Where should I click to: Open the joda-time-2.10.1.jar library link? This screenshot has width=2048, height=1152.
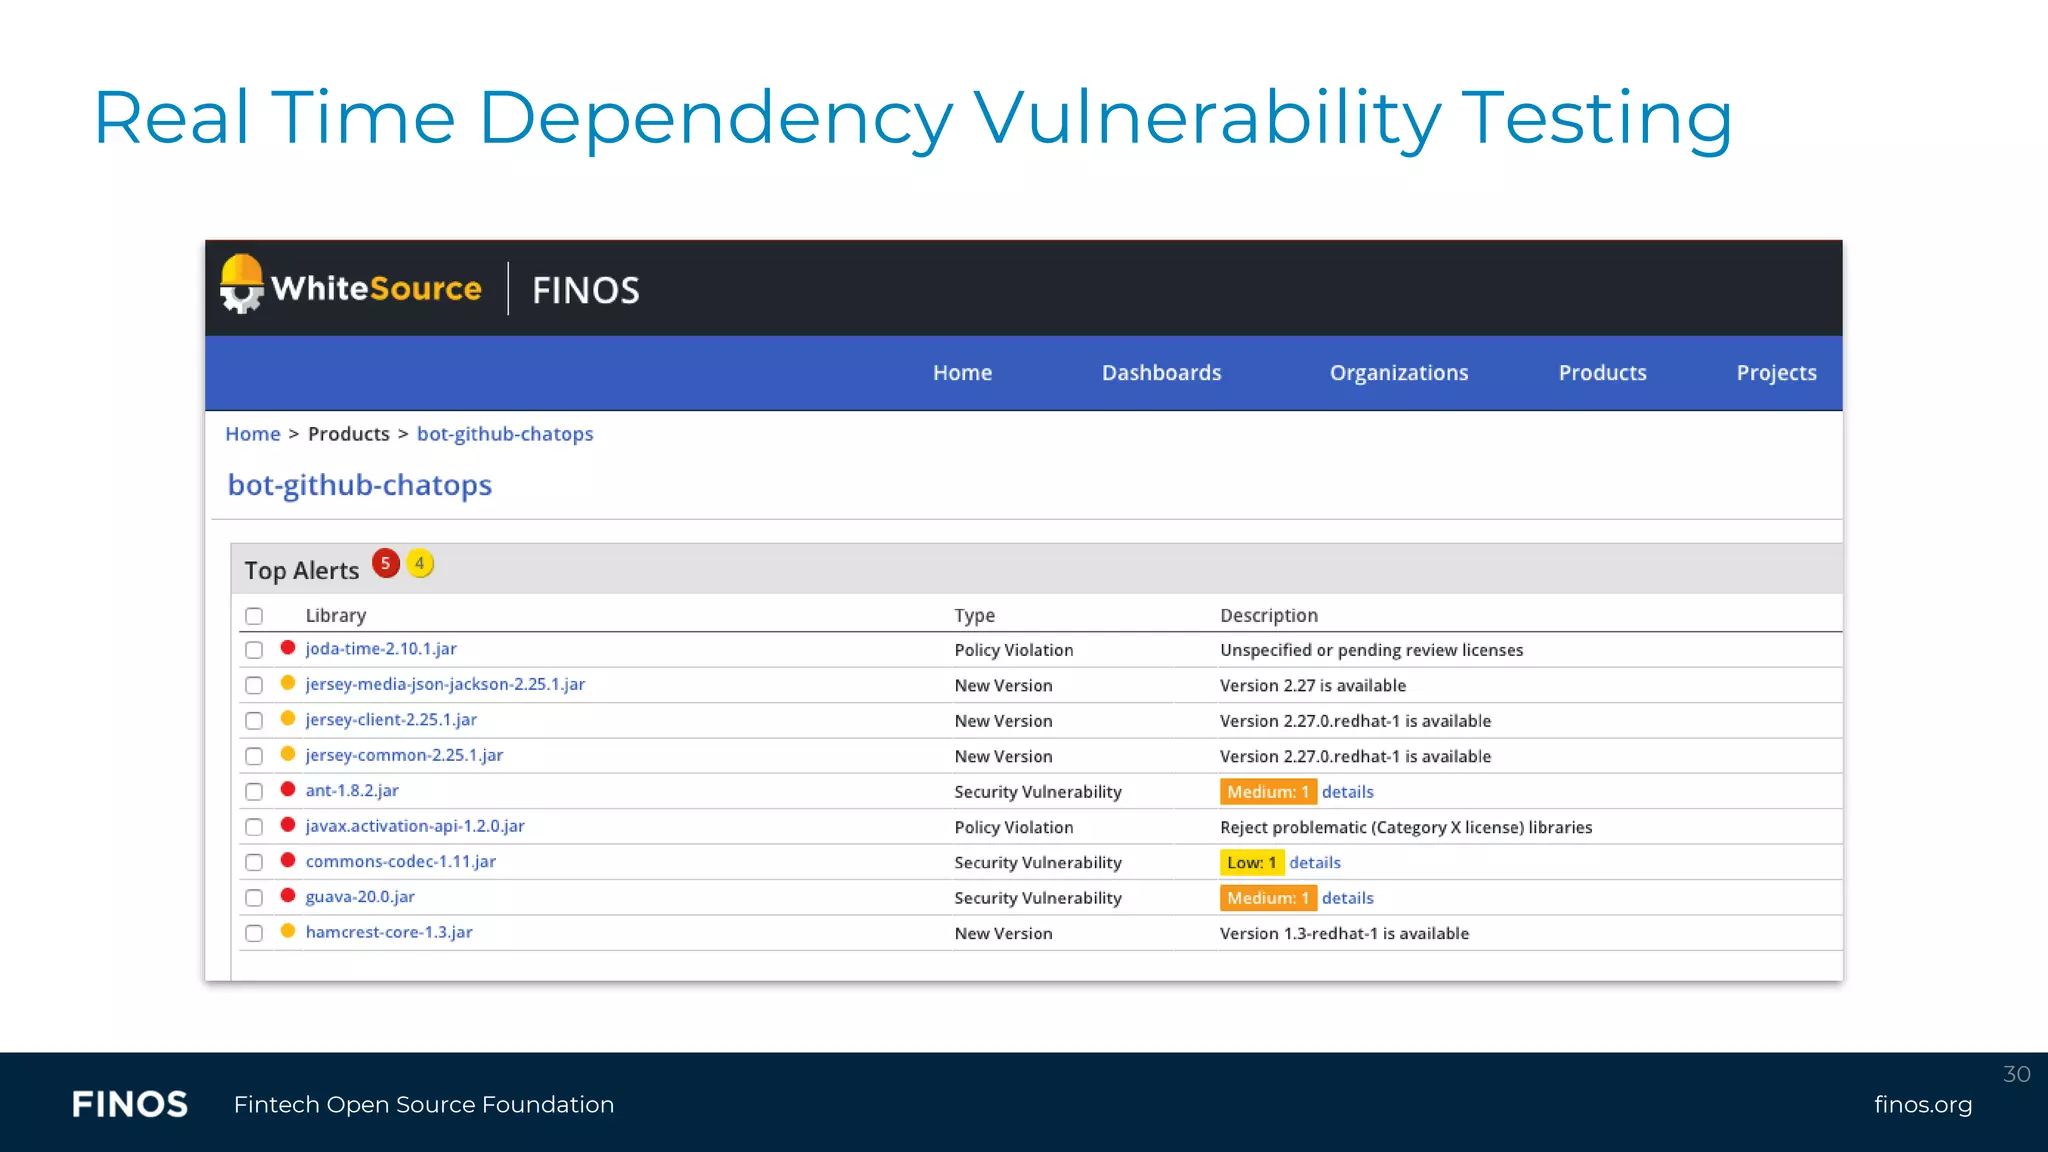point(381,648)
